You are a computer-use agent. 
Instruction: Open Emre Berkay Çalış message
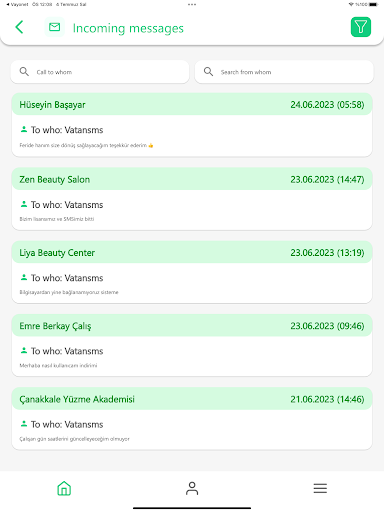(x=192, y=345)
